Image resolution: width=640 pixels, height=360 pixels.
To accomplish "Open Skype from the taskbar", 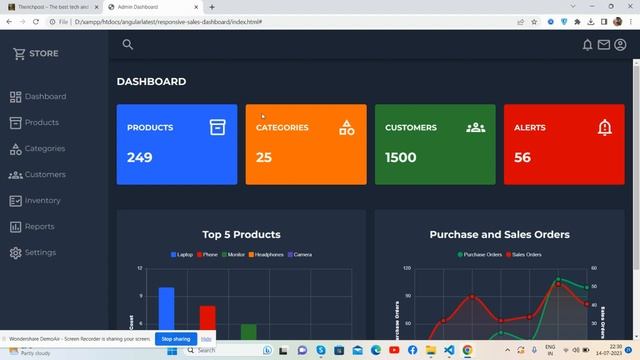I will (321, 350).
